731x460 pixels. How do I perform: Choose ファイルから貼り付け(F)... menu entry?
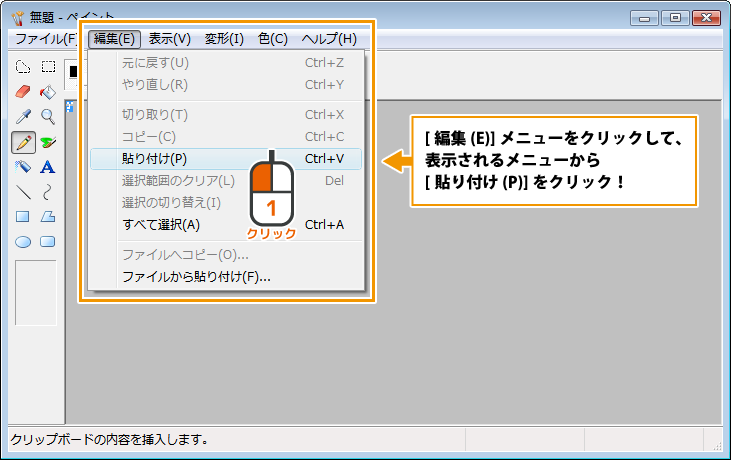(x=226, y=277)
